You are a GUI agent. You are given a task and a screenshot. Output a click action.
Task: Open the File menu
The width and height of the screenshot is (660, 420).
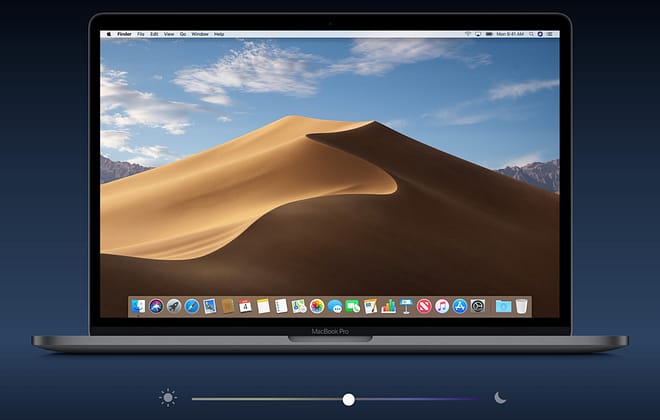click(141, 34)
